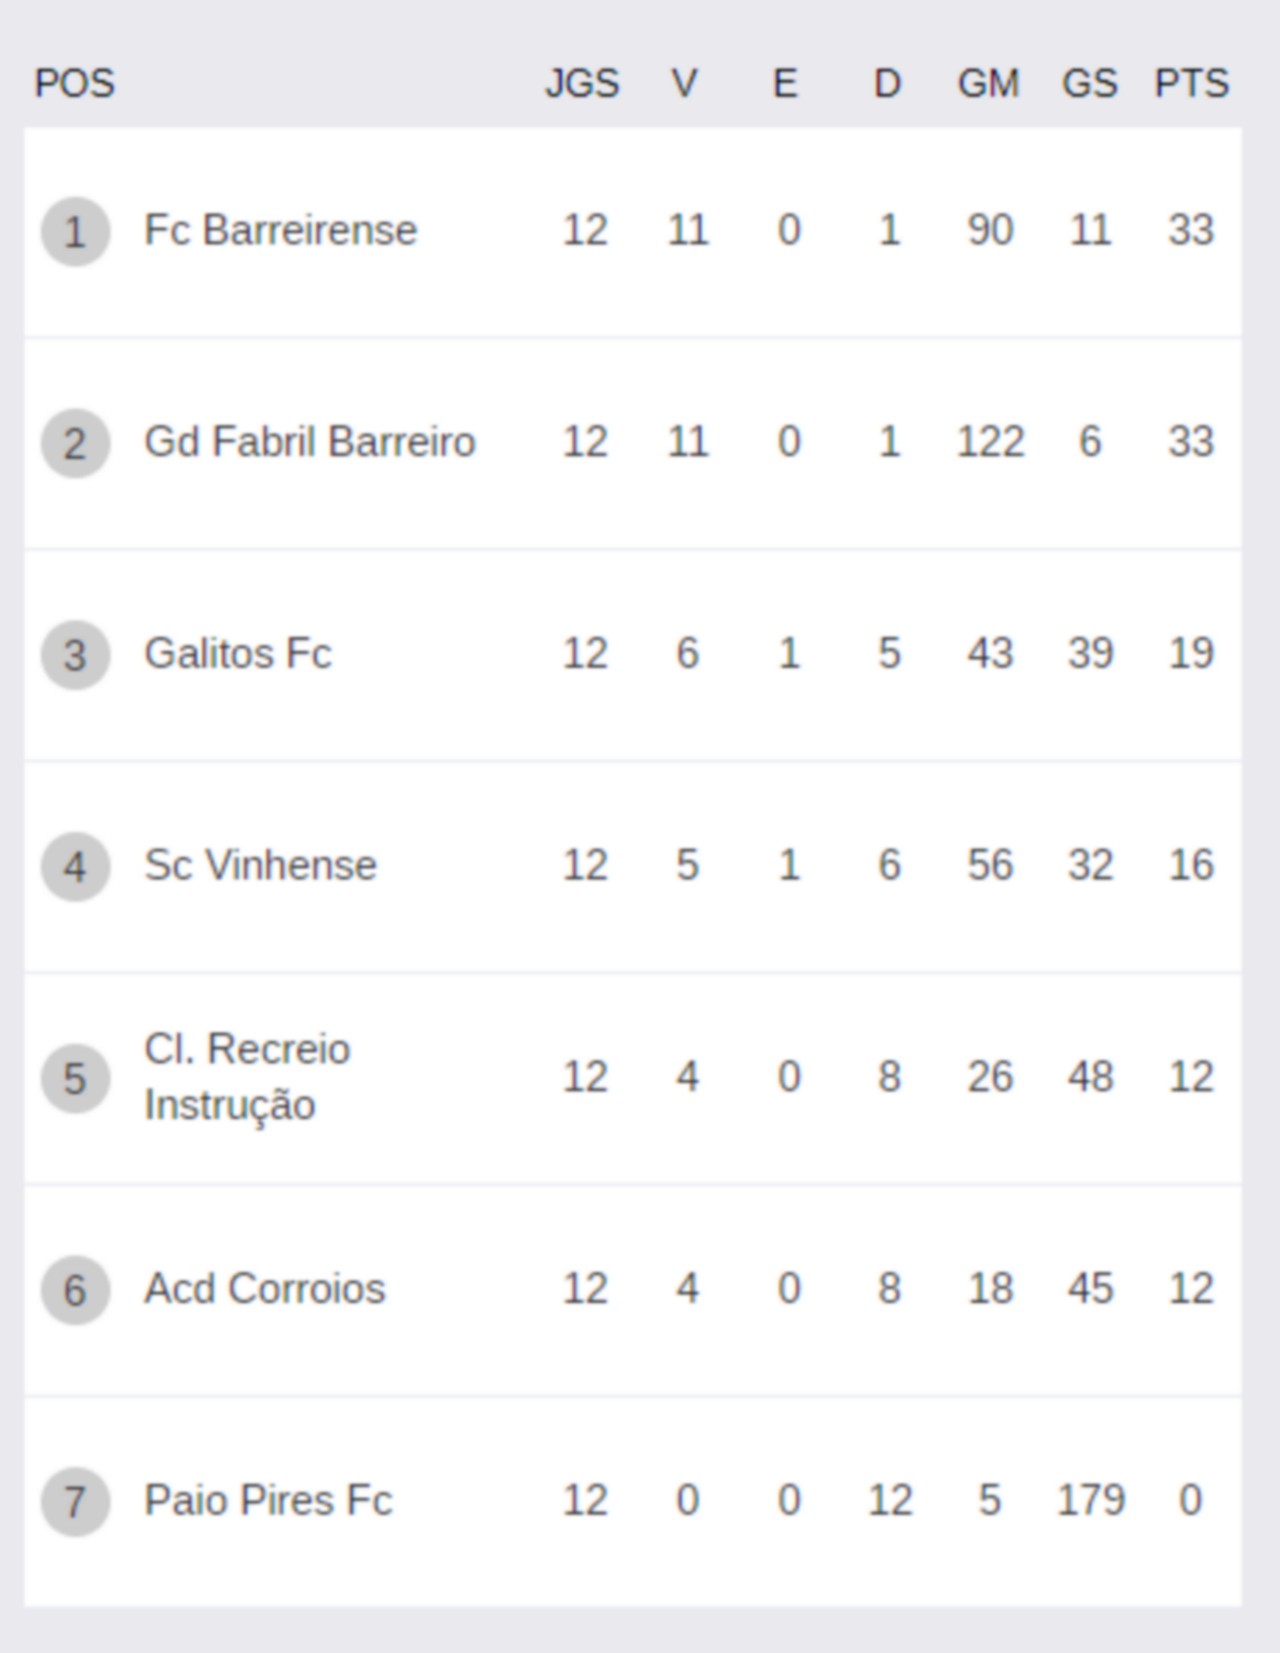Viewport: 1280px width, 1653px height.
Task: Click the position 7 circle badge
Action: (75, 1502)
